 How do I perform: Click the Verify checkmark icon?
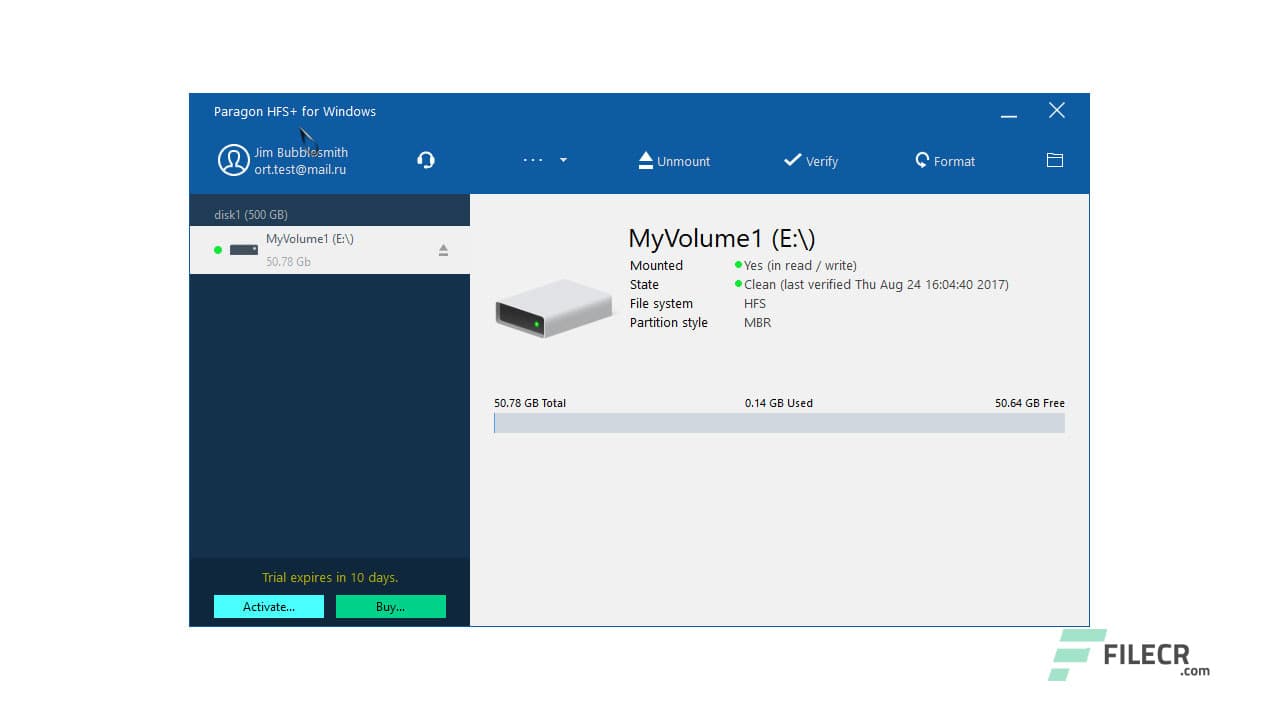coord(792,159)
